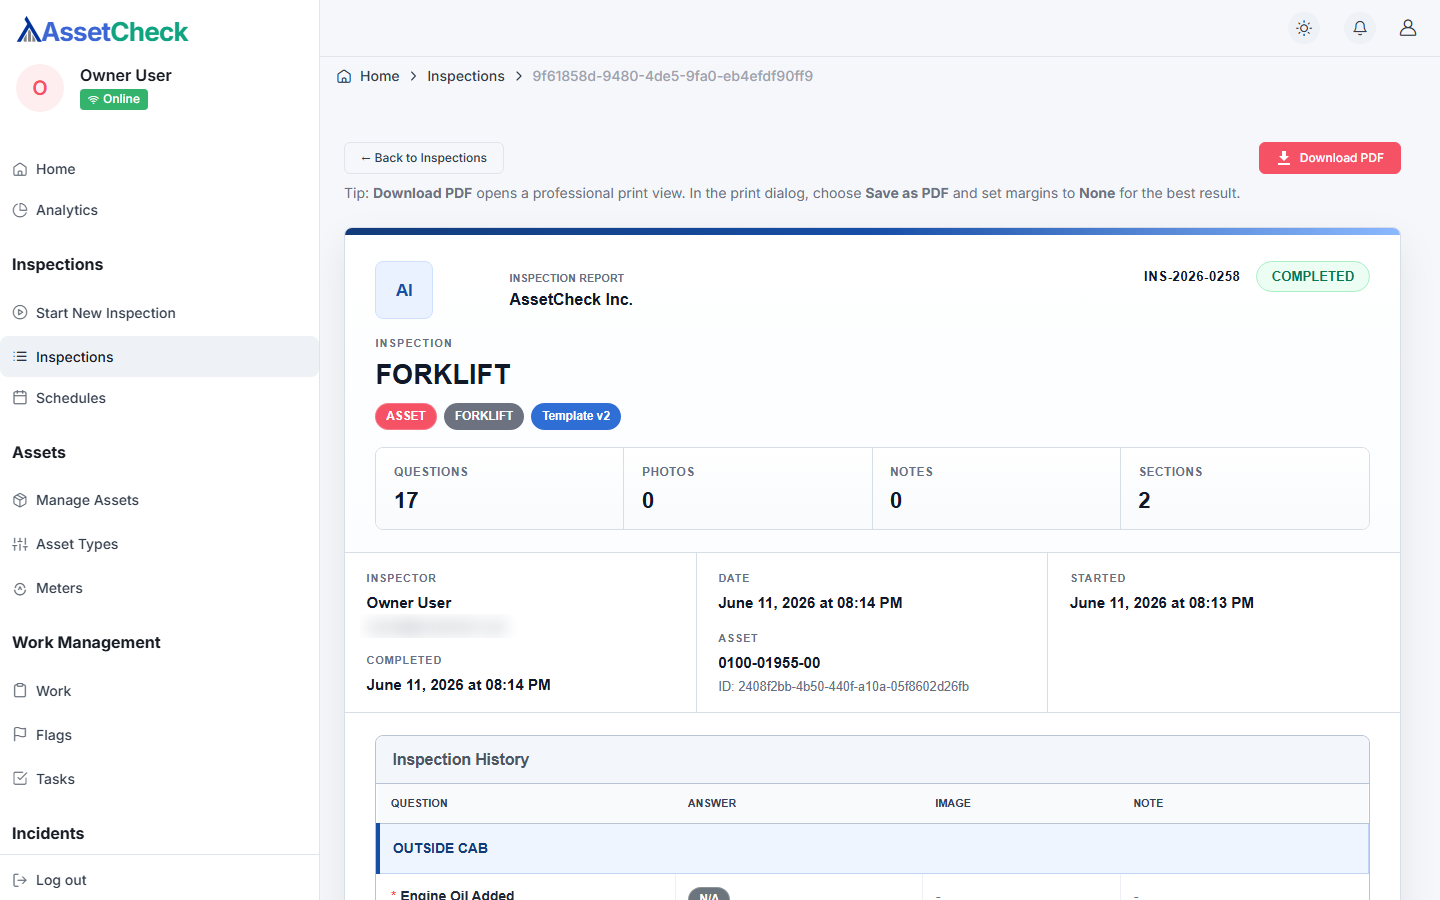Go to Schedules in the sidebar
Image resolution: width=1440 pixels, height=900 pixels.
click(x=160, y=398)
